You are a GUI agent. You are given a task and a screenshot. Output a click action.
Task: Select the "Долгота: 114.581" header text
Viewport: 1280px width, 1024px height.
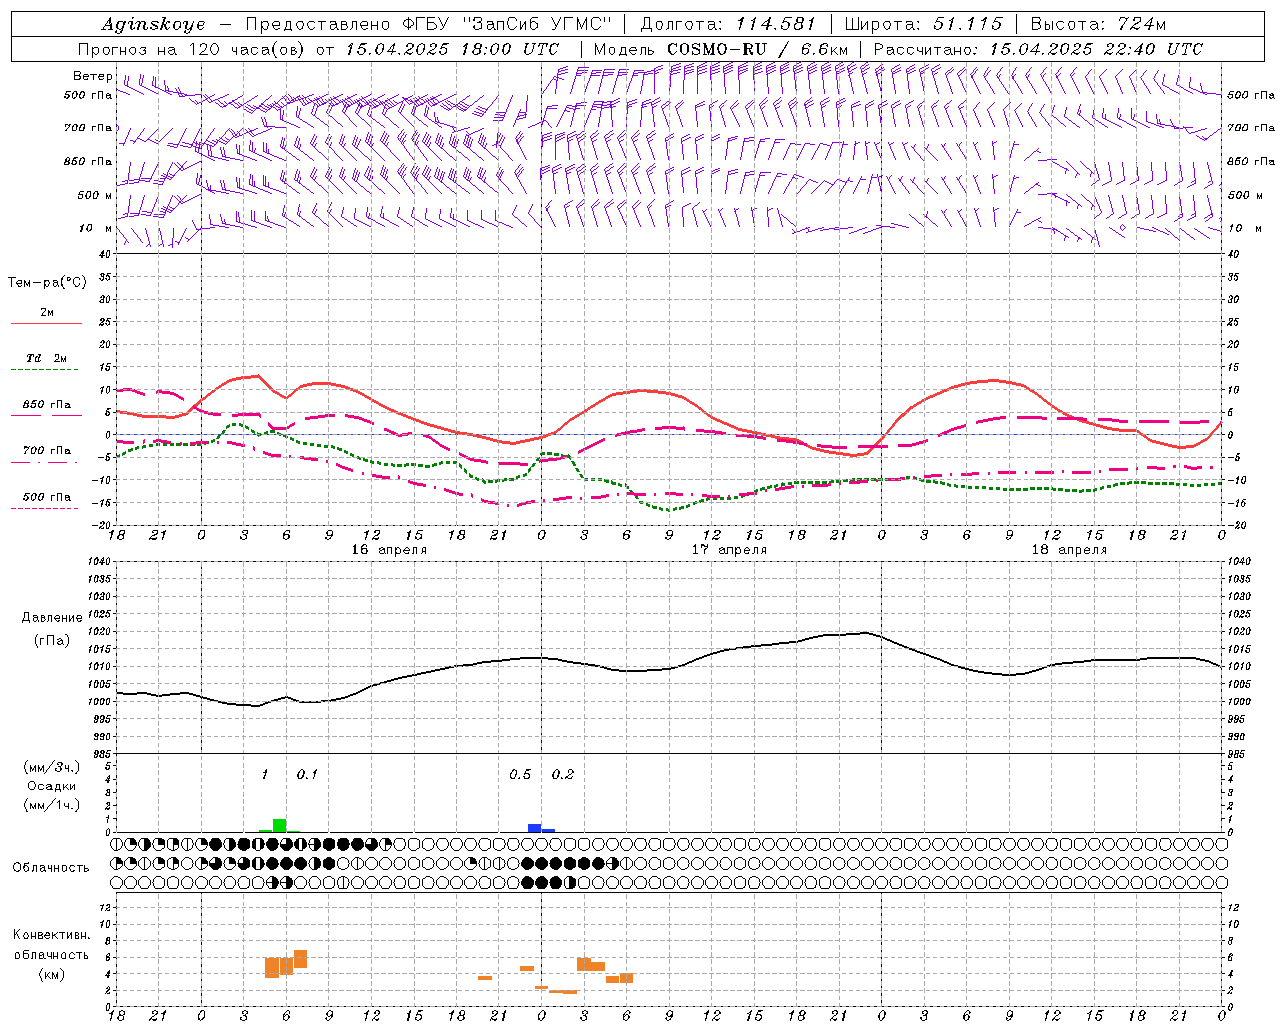(728, 24)
